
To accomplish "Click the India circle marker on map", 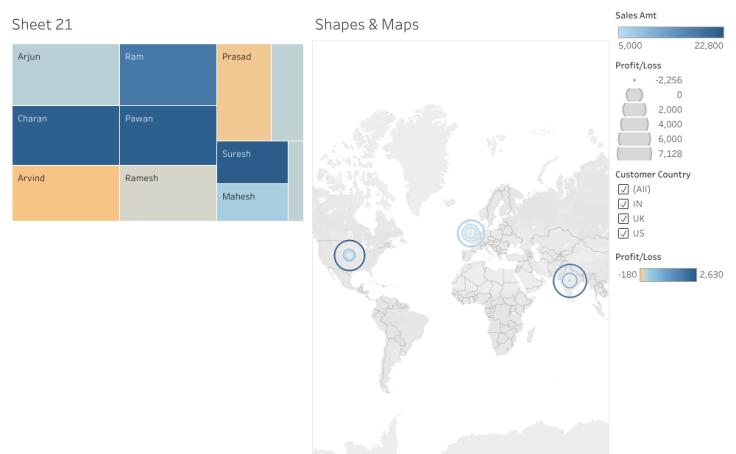I will point(570,281).
